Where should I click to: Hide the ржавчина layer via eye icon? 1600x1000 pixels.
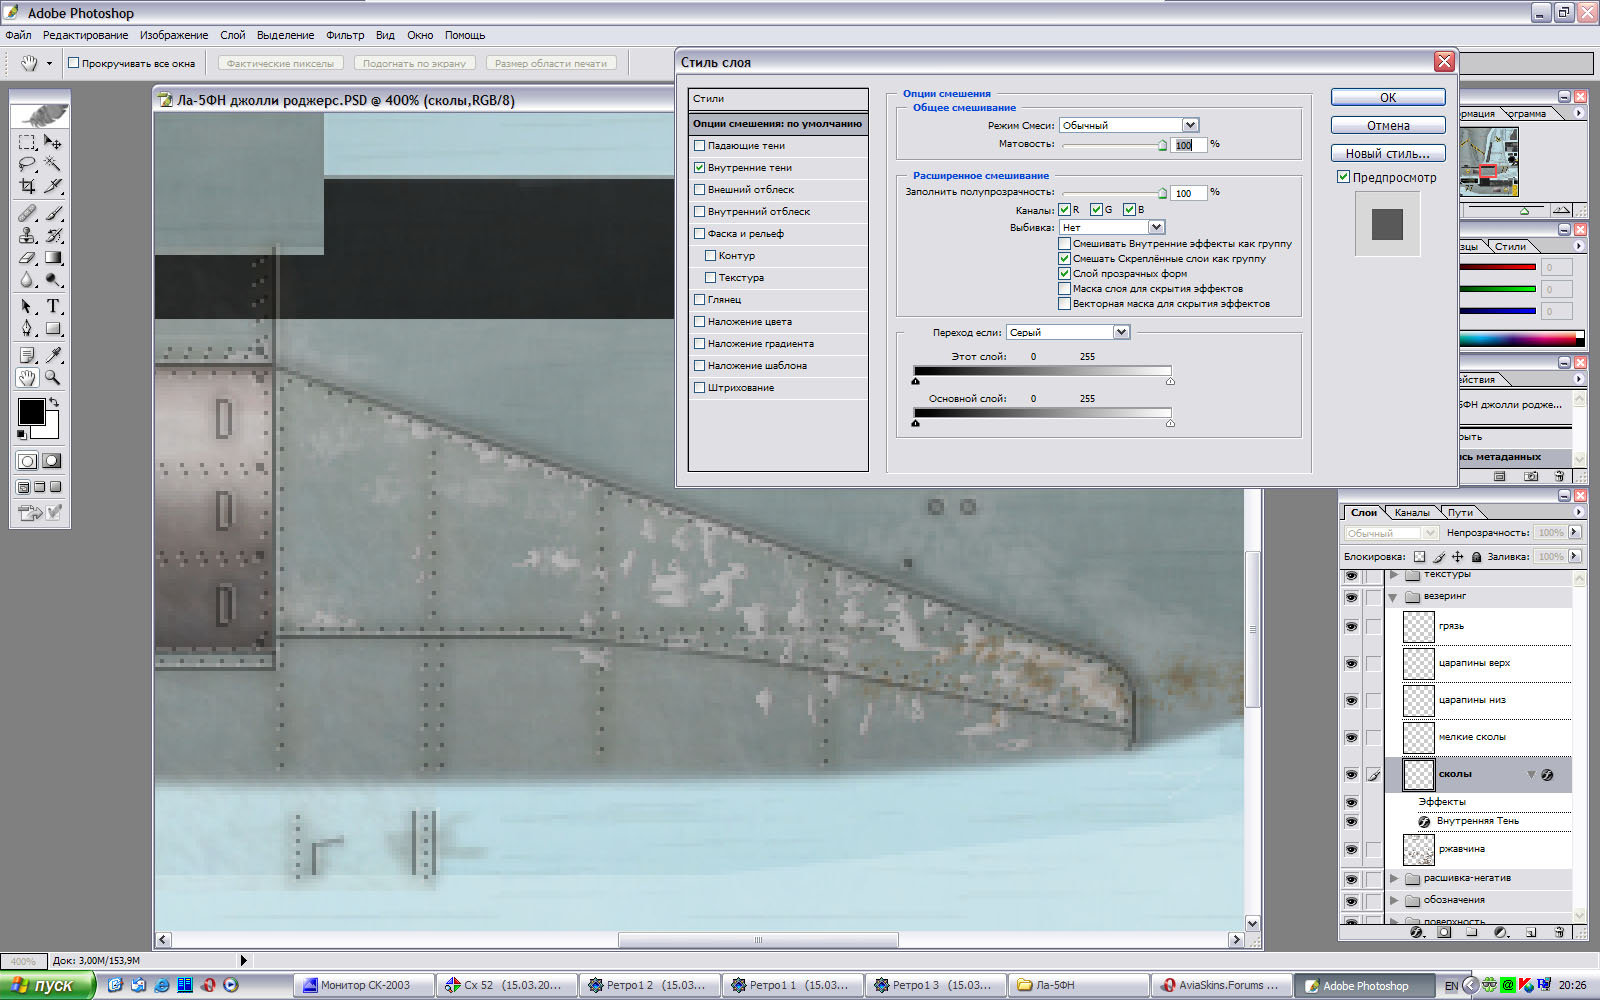tap(1351, 850)
